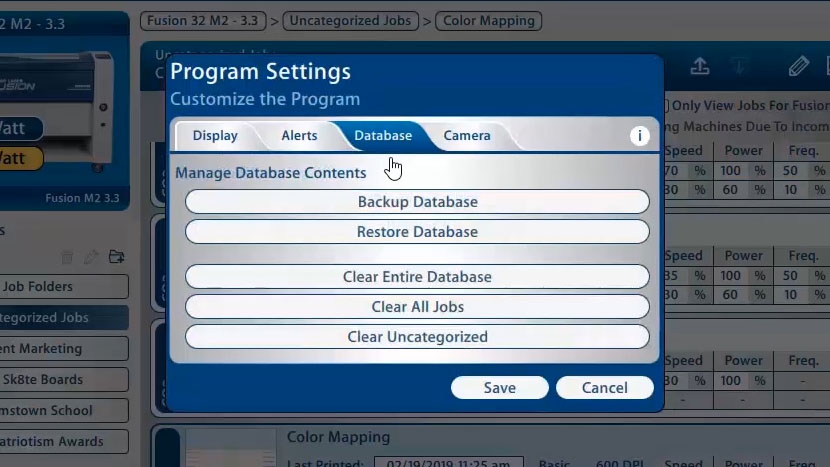Click the trash icon above job folders
The image size is (830, 467).
[x=67, y=257]
